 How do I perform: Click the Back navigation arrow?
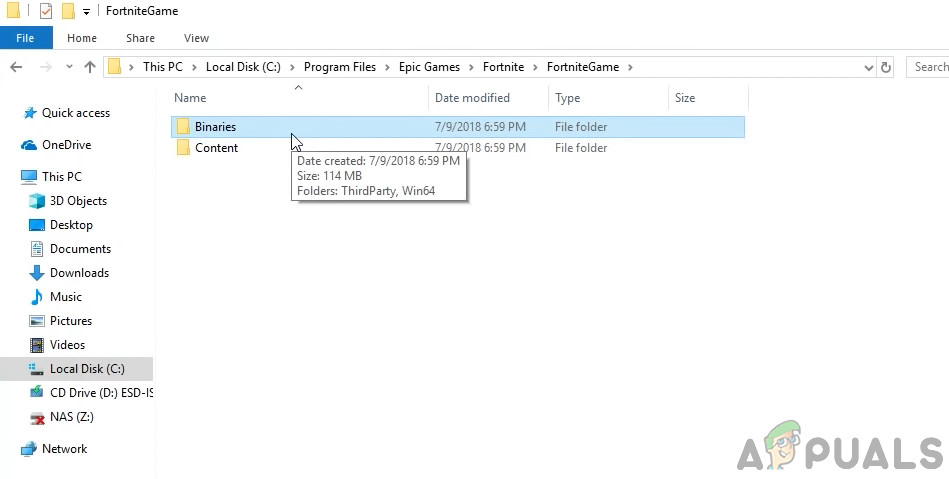pos(16,67)
